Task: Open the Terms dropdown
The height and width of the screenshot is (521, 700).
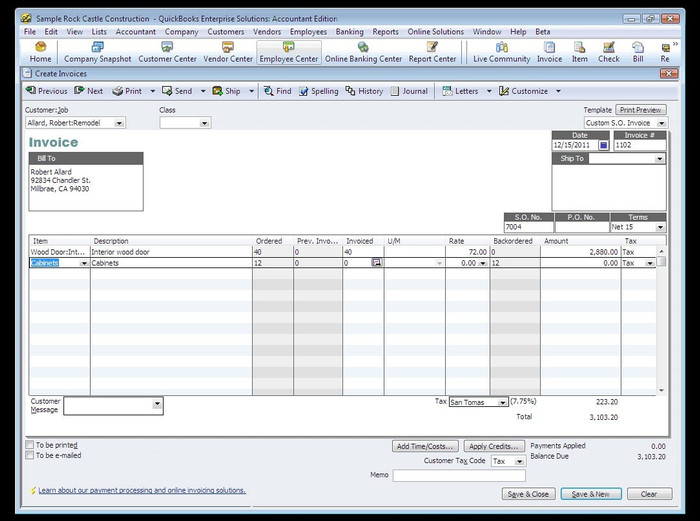Action: [x=660, y=227]
